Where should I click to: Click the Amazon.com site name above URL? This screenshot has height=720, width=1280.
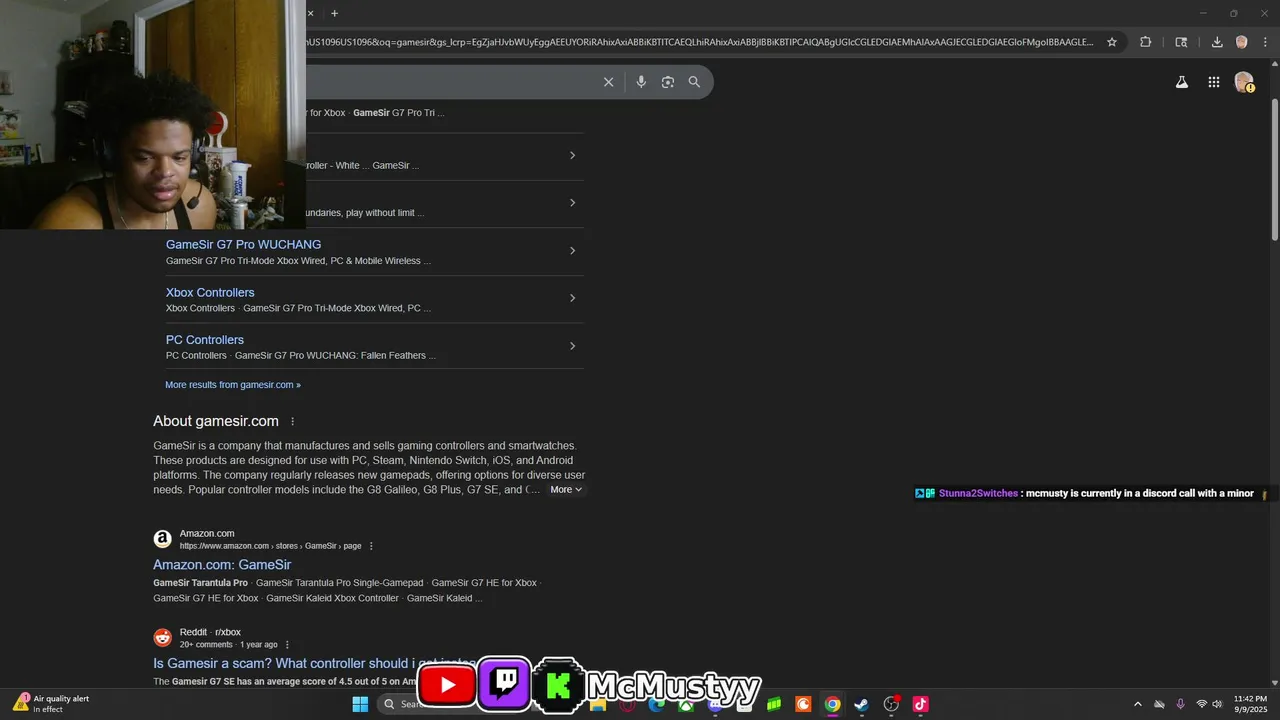click(207, 534)
